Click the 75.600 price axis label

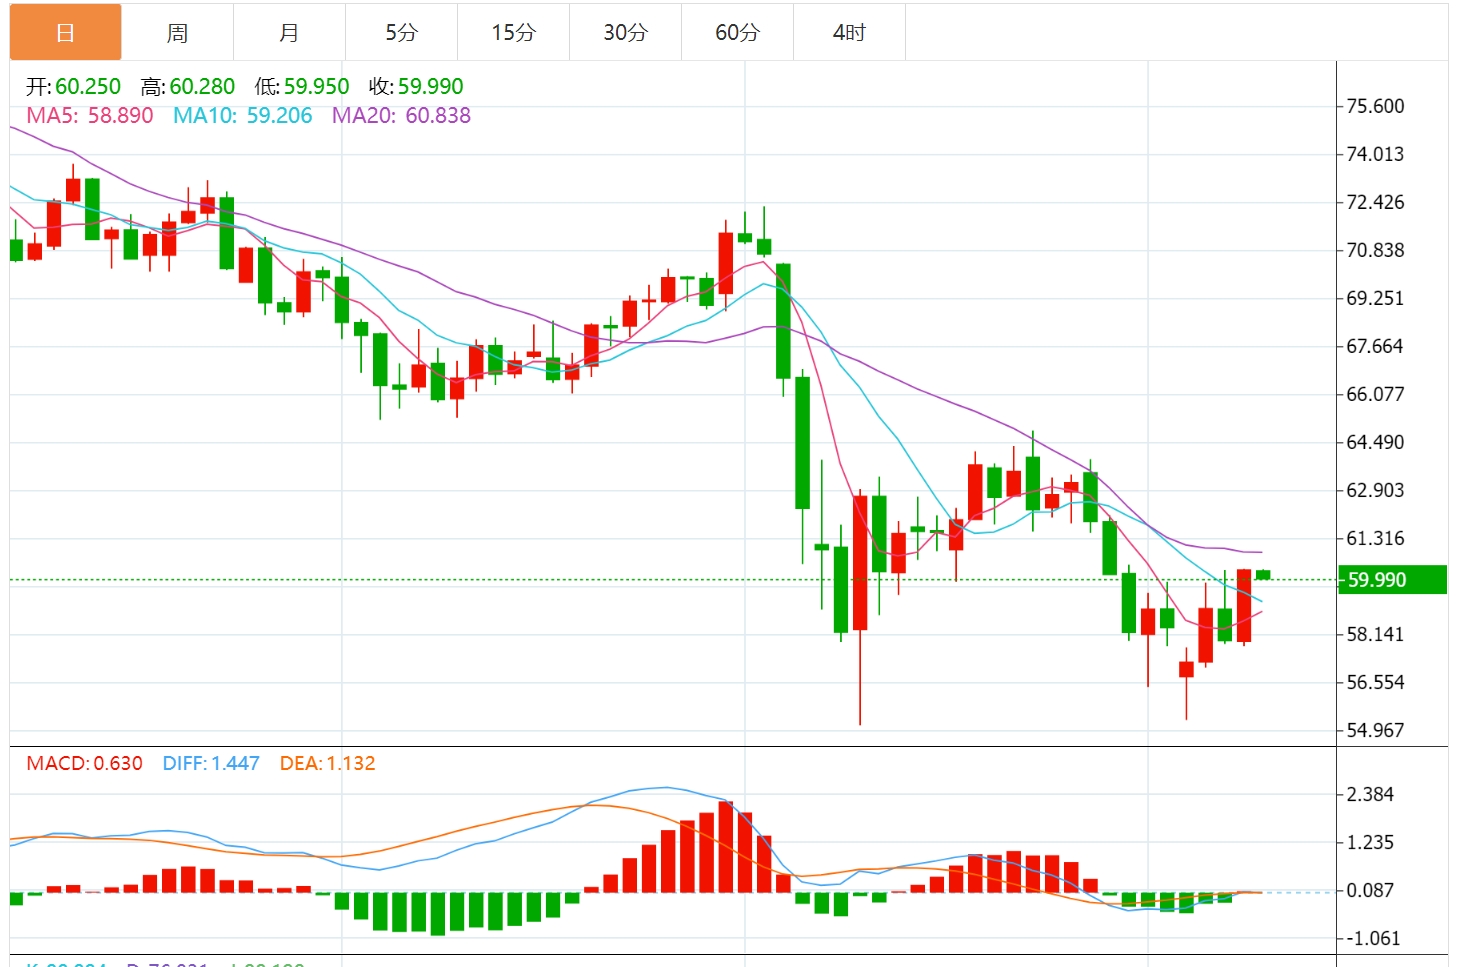click(x=1375, y=106)
